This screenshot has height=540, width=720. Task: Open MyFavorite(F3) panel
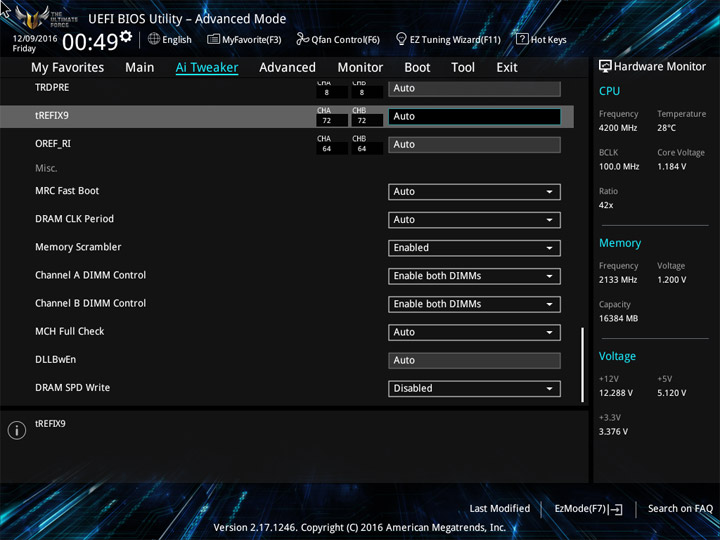pyautogui.click(x=244, y=39)
